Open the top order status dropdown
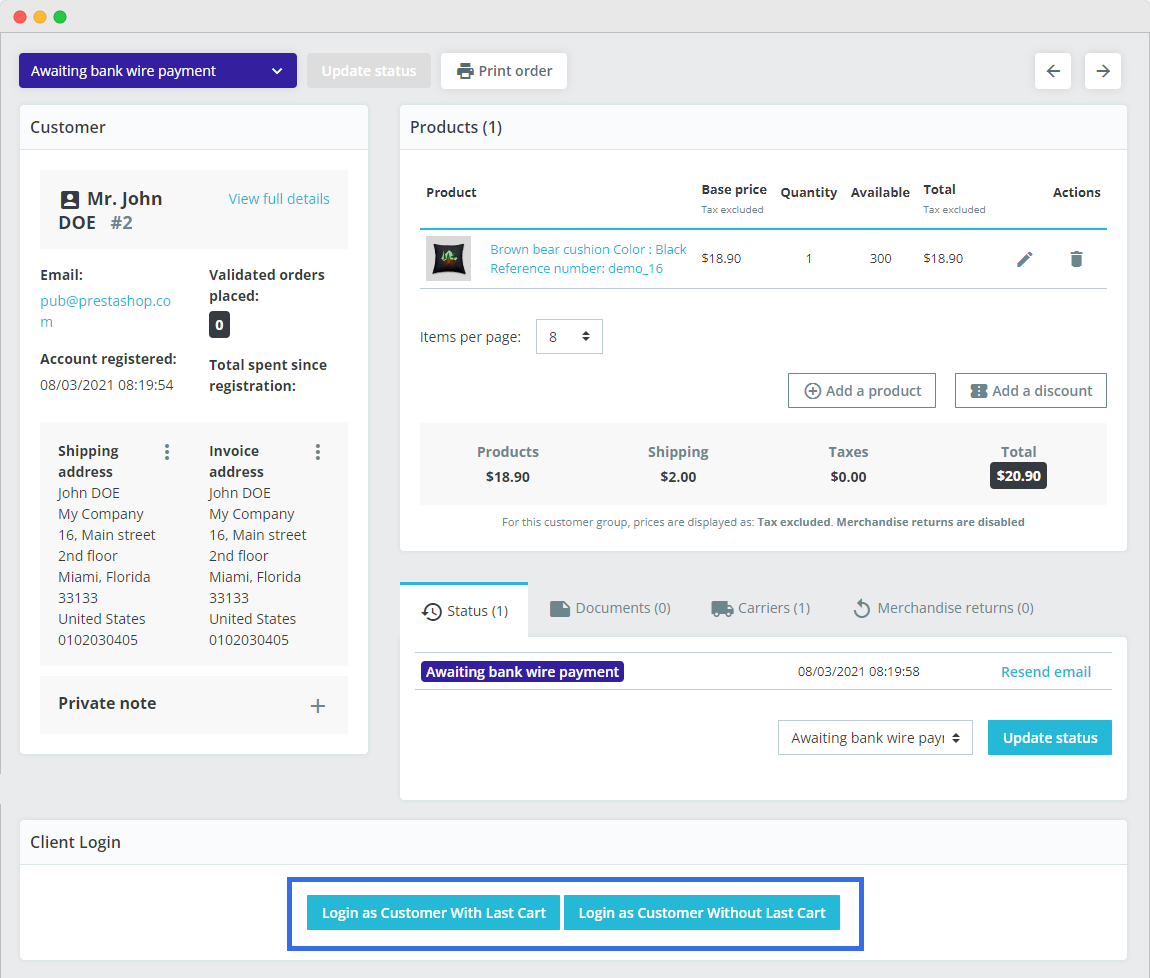Image resolution: width=1150 pixels, height=978 pixels. [x=158, y=71]
